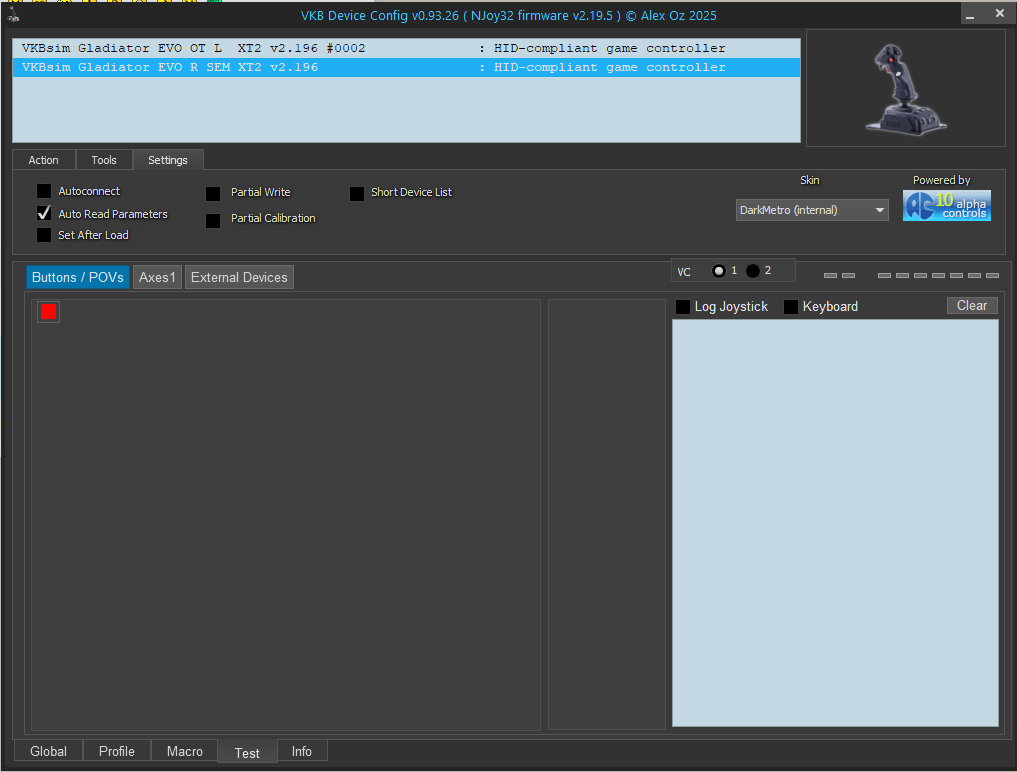Switch to the Axes1 tab
The width and height of the screenshot is (1017, 772).
pyautogui.click(x=157, y=277)
